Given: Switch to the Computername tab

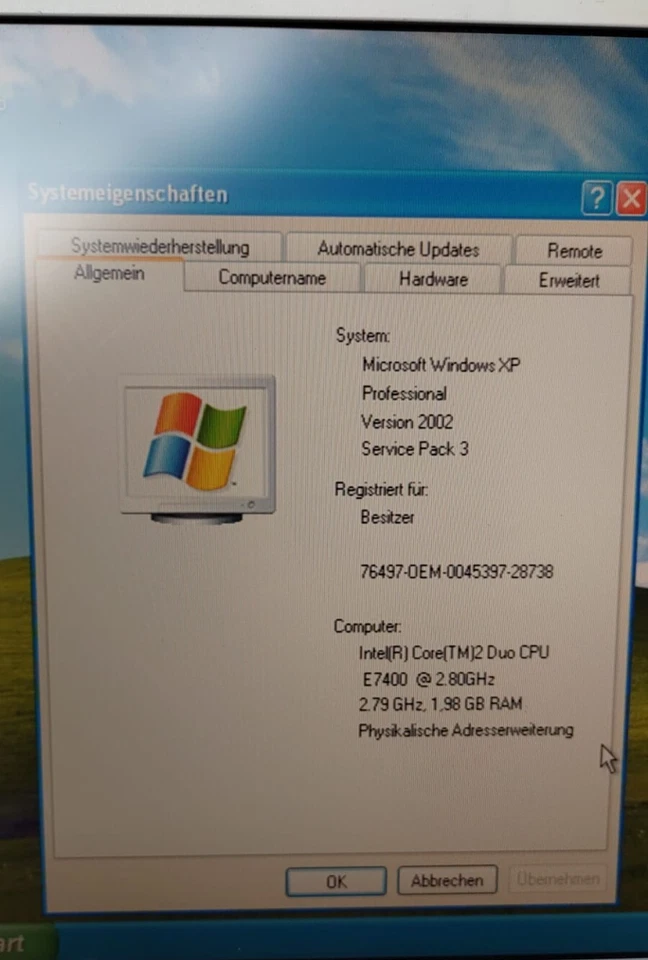Looking at the screenshot, I should (x=272, y=278).
